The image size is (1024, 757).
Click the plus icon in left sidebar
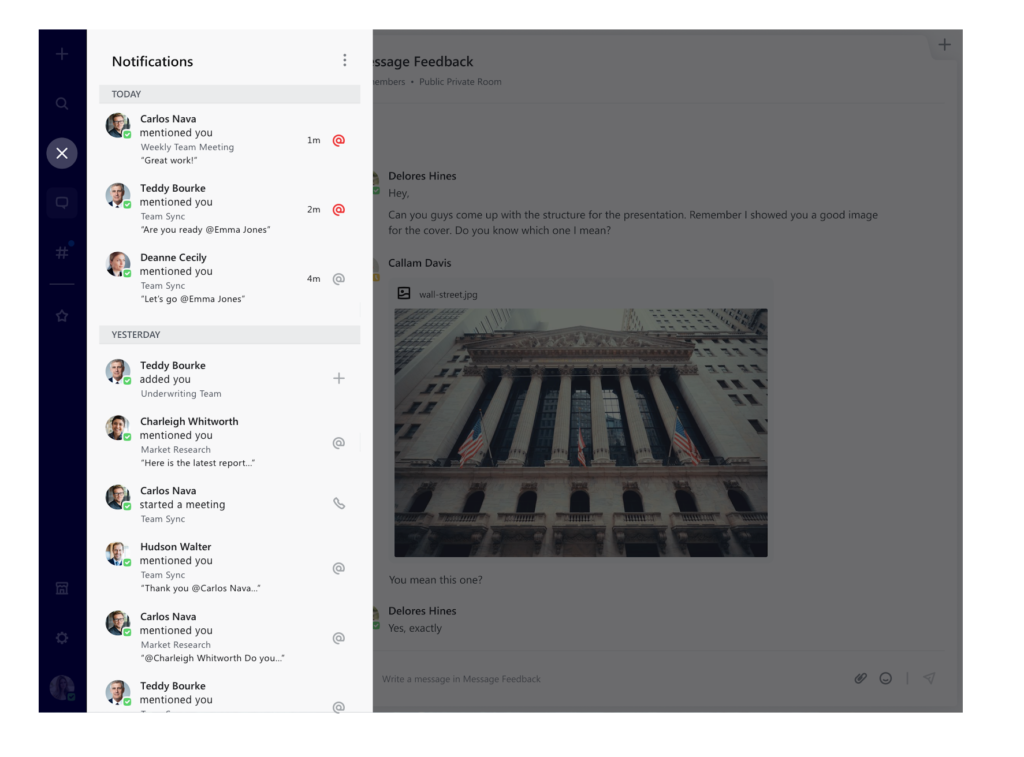coord(62,54)
